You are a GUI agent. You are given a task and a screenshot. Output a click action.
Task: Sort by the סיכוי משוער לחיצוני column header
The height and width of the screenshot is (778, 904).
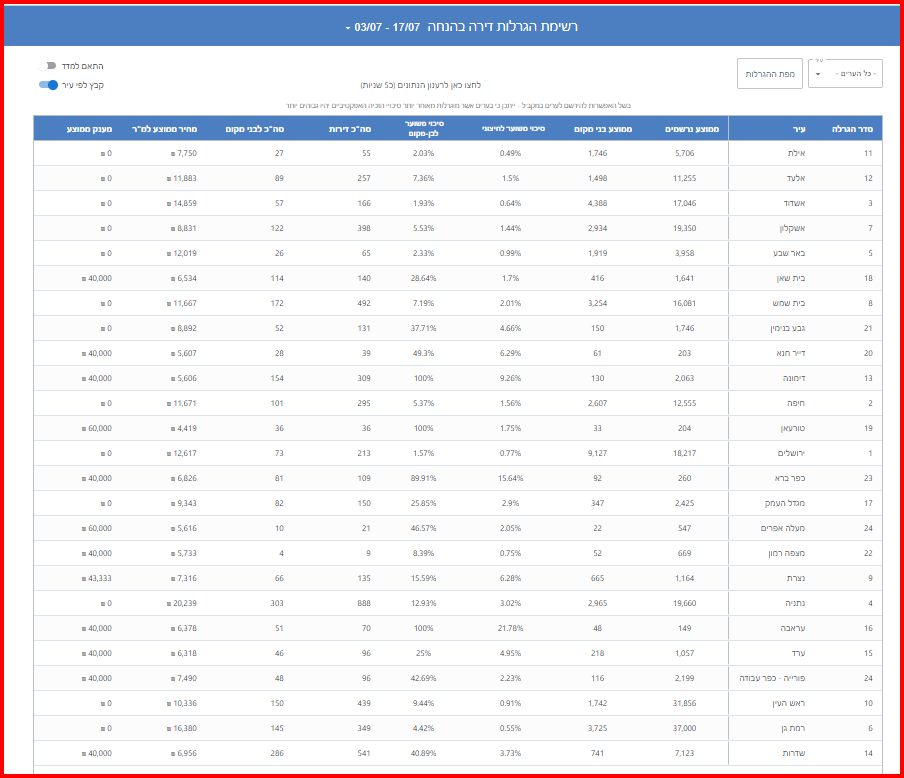pyautogui.click(x=513, y=129)
